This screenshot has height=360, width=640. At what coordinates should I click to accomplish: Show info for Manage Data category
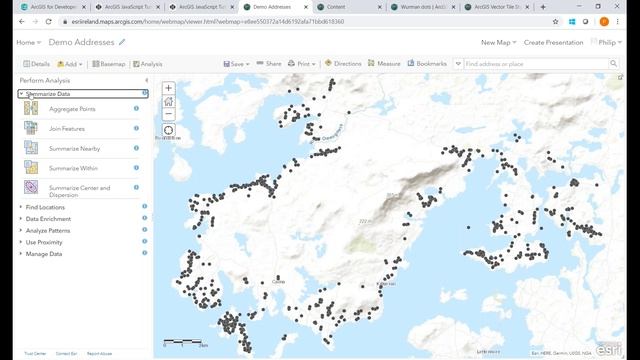click(x=144, y=253)
